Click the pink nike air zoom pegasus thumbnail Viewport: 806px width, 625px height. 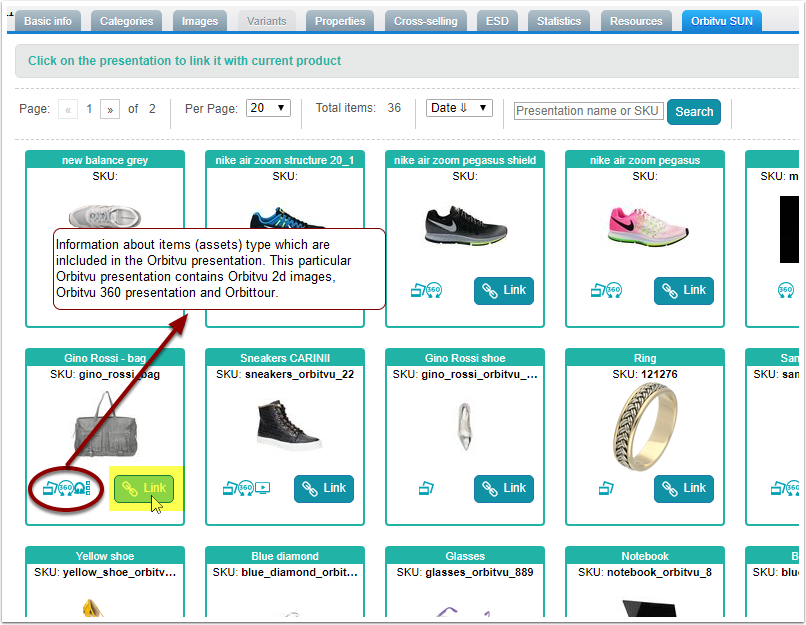pos(647,225)
